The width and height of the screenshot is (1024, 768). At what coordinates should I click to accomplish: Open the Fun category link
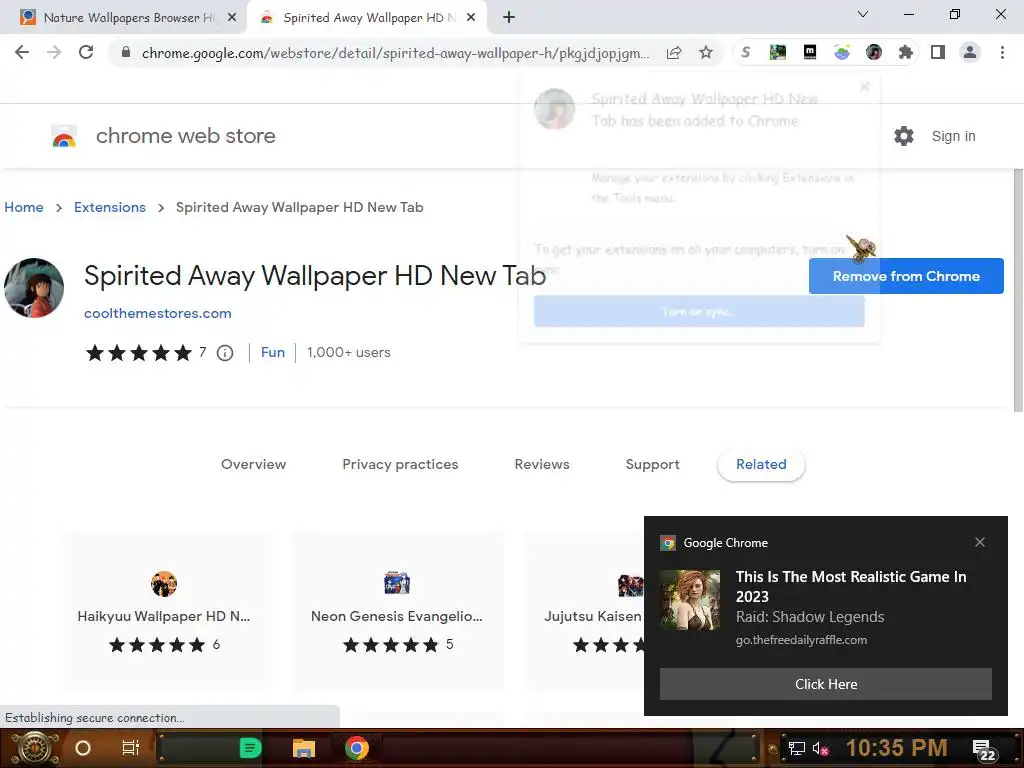pos(272,353)
